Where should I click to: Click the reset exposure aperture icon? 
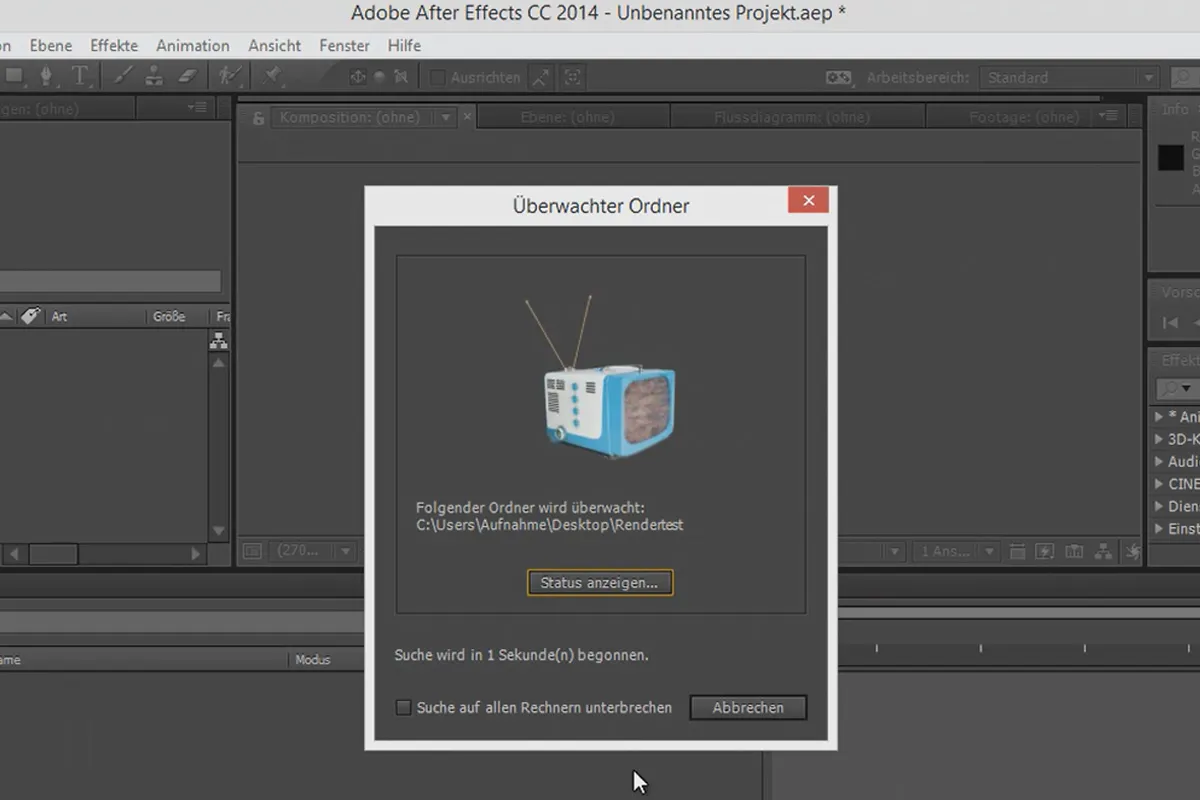(1132, 551)
